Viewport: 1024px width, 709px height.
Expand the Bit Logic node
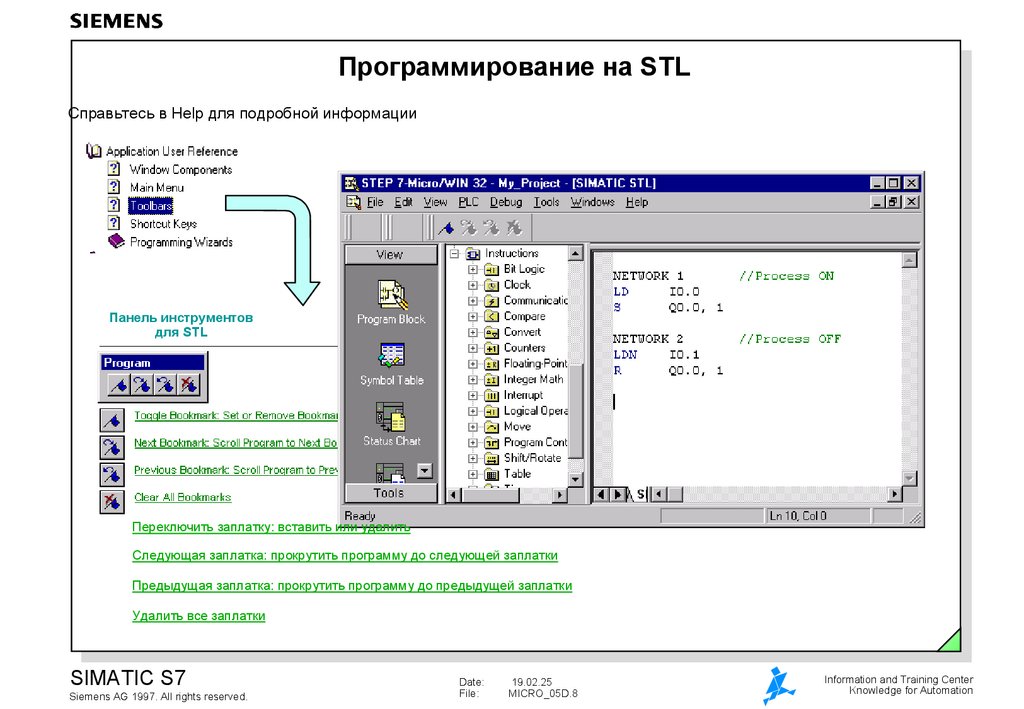(x=473, y=269)
